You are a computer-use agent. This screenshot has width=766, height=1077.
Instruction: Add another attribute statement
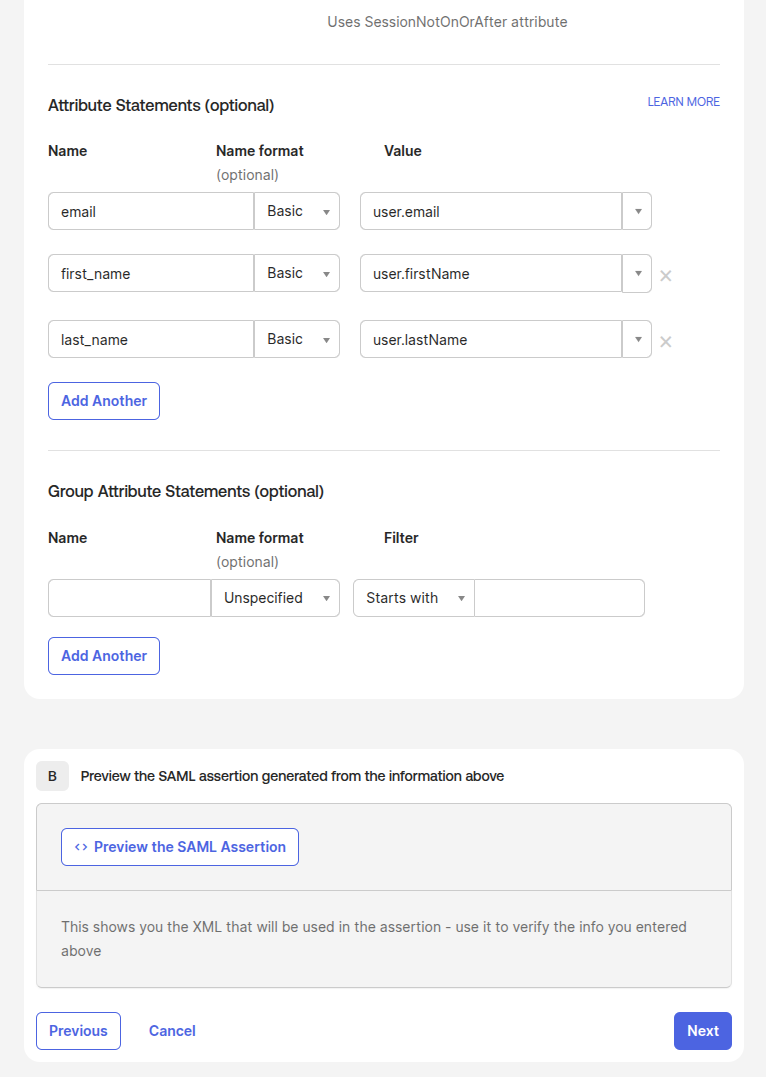tap(104, 401)
